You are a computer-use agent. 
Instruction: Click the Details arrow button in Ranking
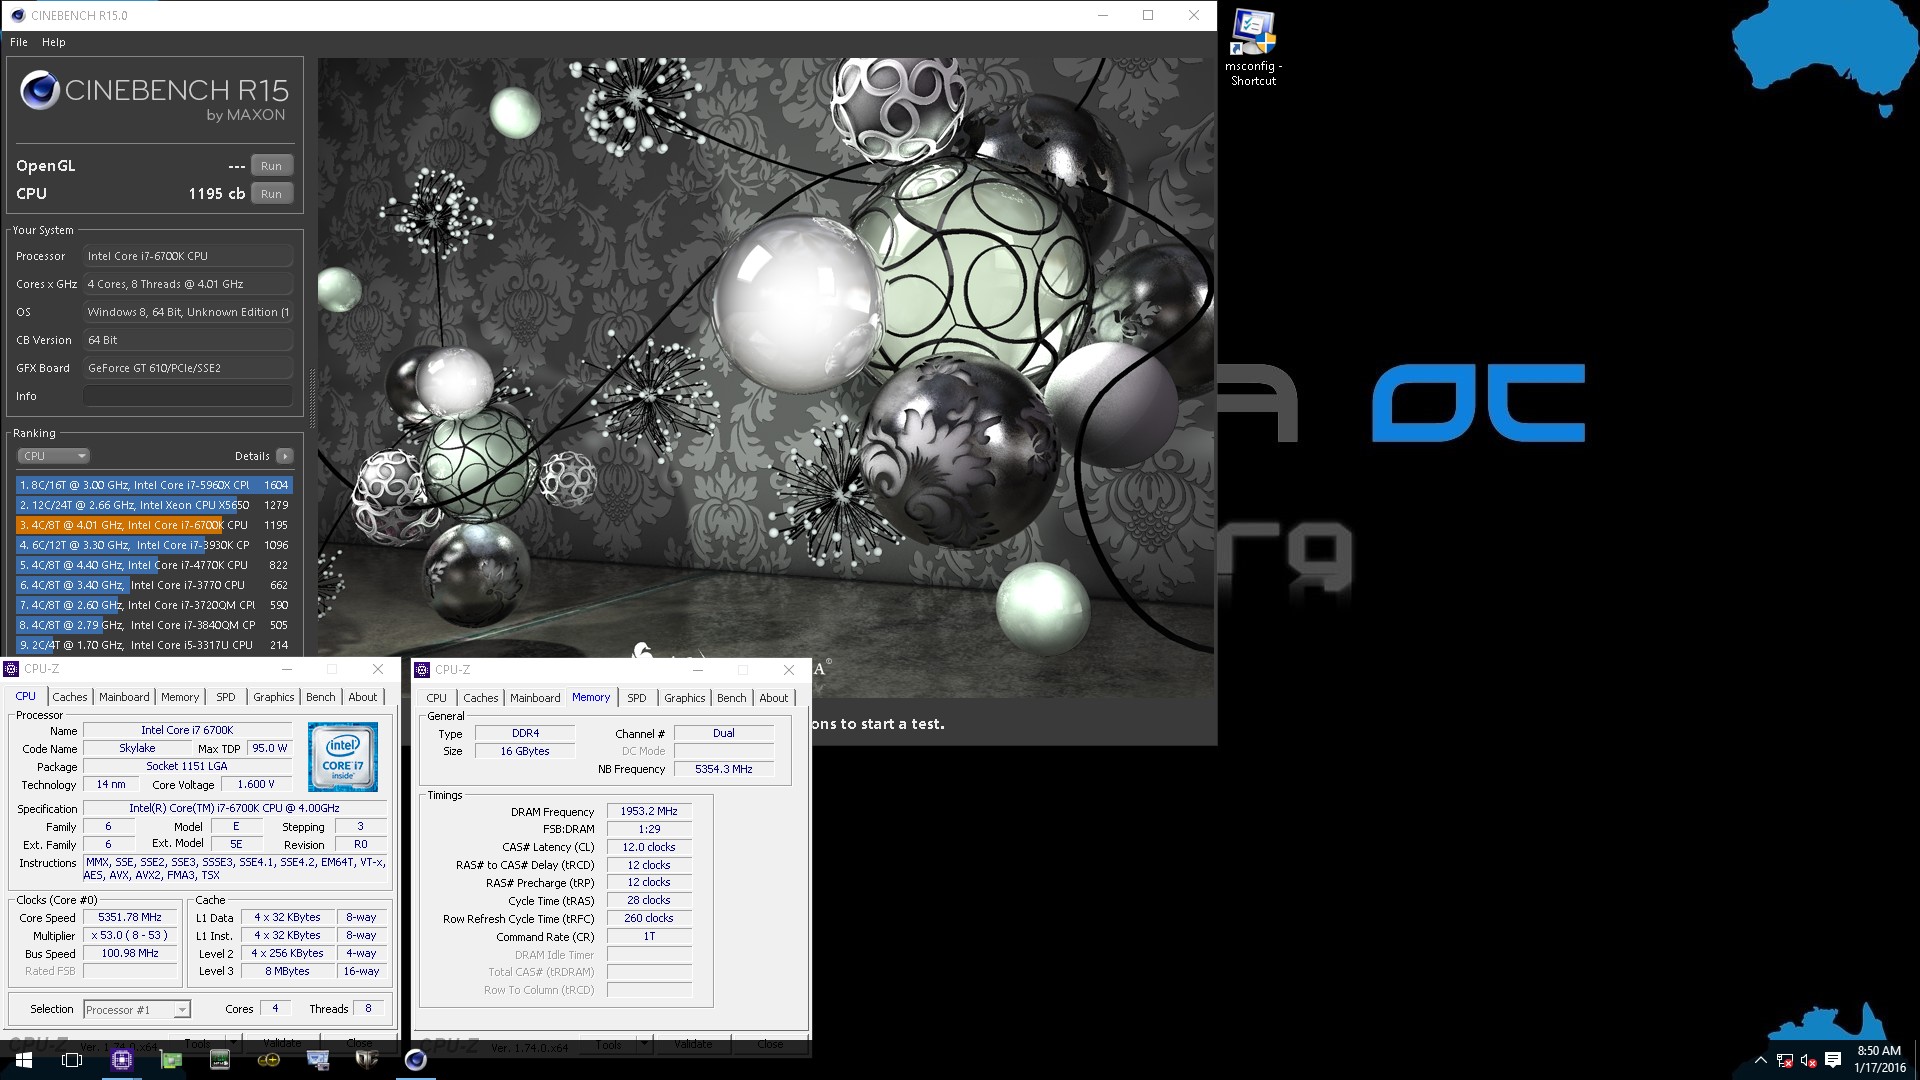(285, 456)
